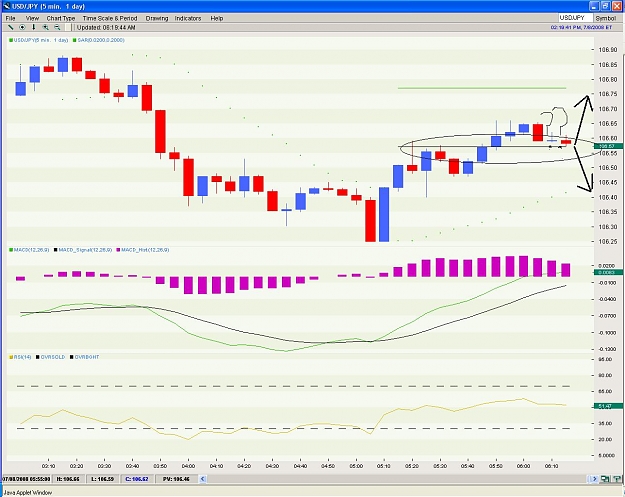Open the View menu
Viewport: 625px width, 497px height.
[32, 18]
